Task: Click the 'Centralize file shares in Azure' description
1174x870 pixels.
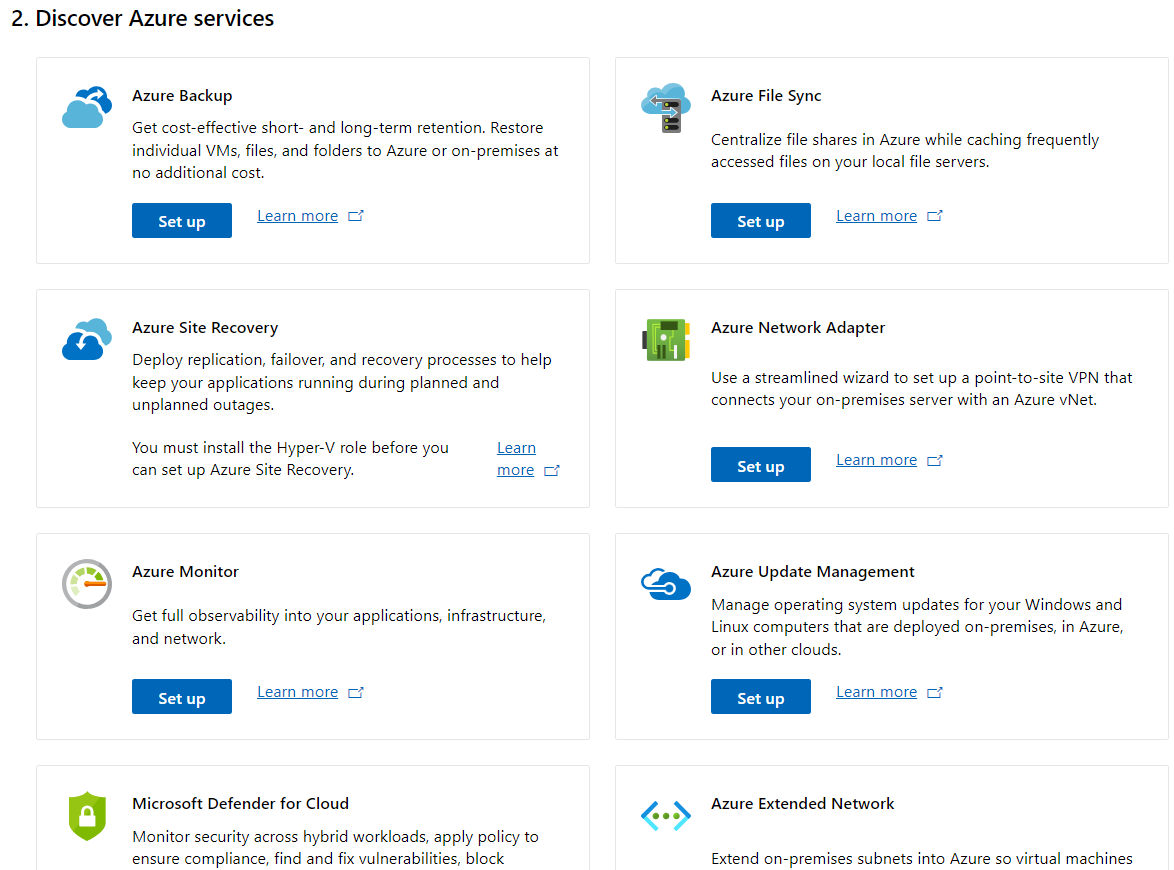Action: click(904, 150)
